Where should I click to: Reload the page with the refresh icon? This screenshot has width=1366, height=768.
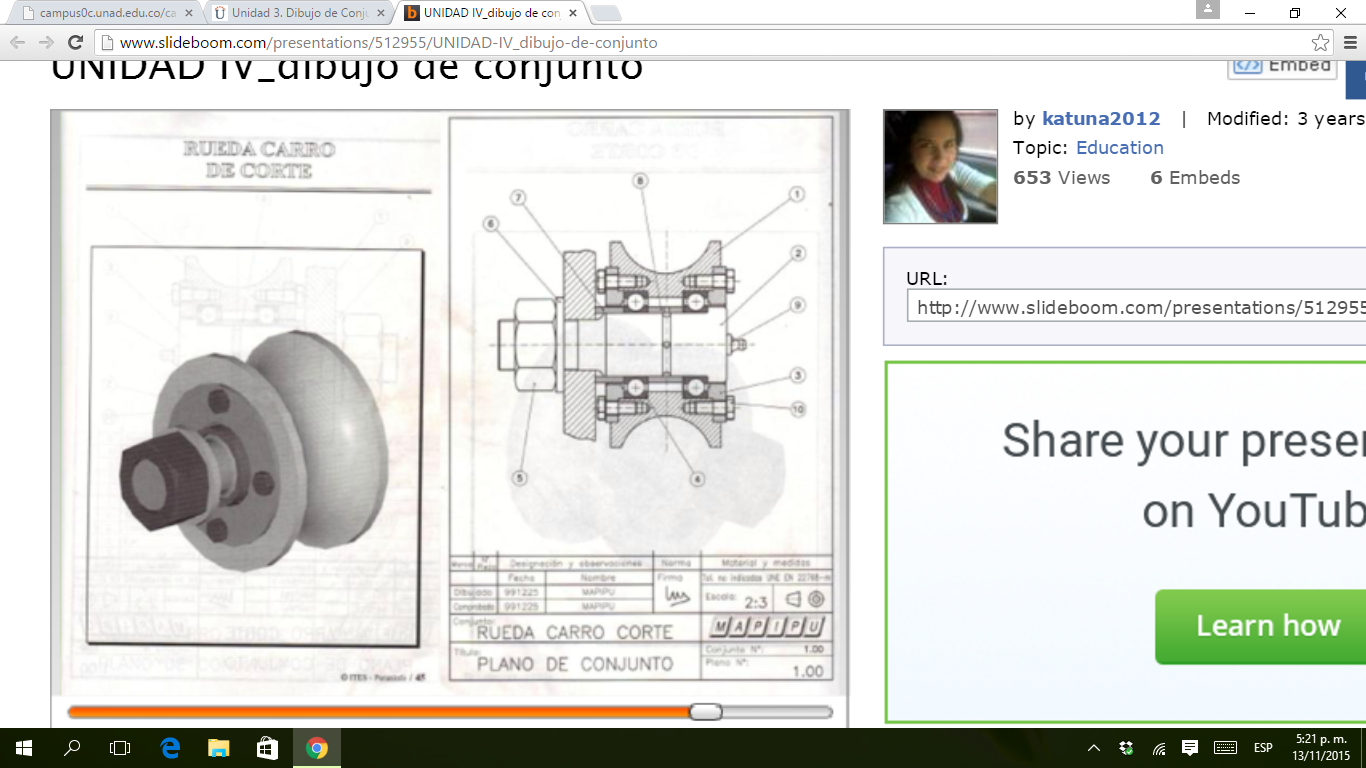click(x=75, y=42)
